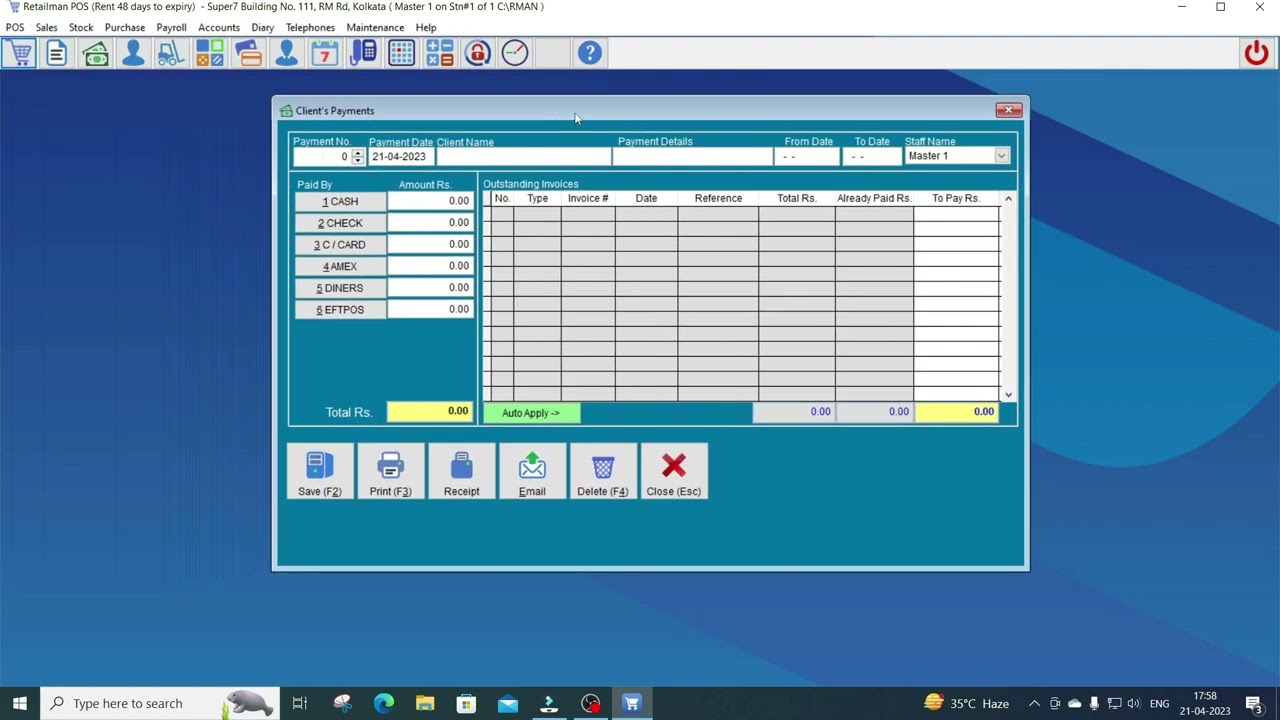Open the Telephones menu
The width and height of the screenshot is (1280, 720).
310,27
